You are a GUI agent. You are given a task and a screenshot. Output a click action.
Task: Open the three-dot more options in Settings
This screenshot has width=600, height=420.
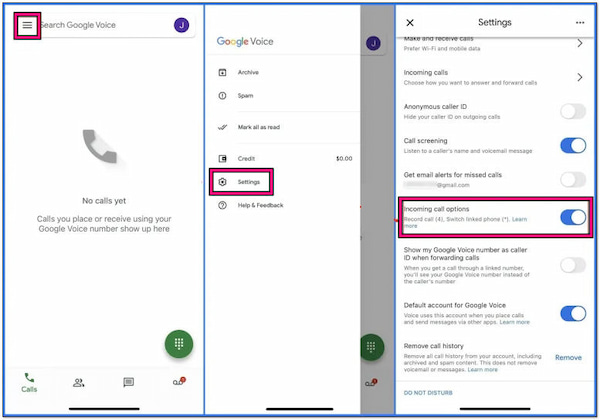(x=580, y=23)
